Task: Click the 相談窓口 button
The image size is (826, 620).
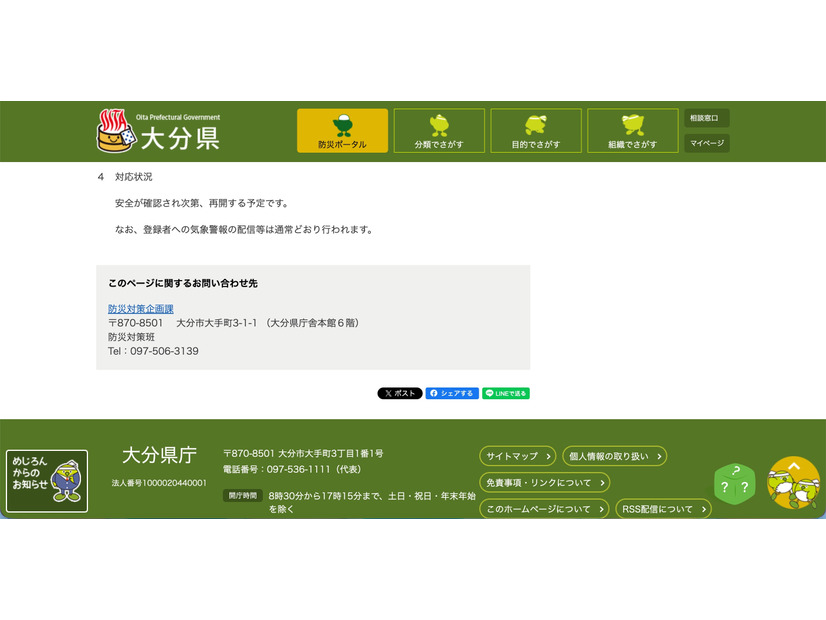Action: pyautogui.click(x=707, y=118)
